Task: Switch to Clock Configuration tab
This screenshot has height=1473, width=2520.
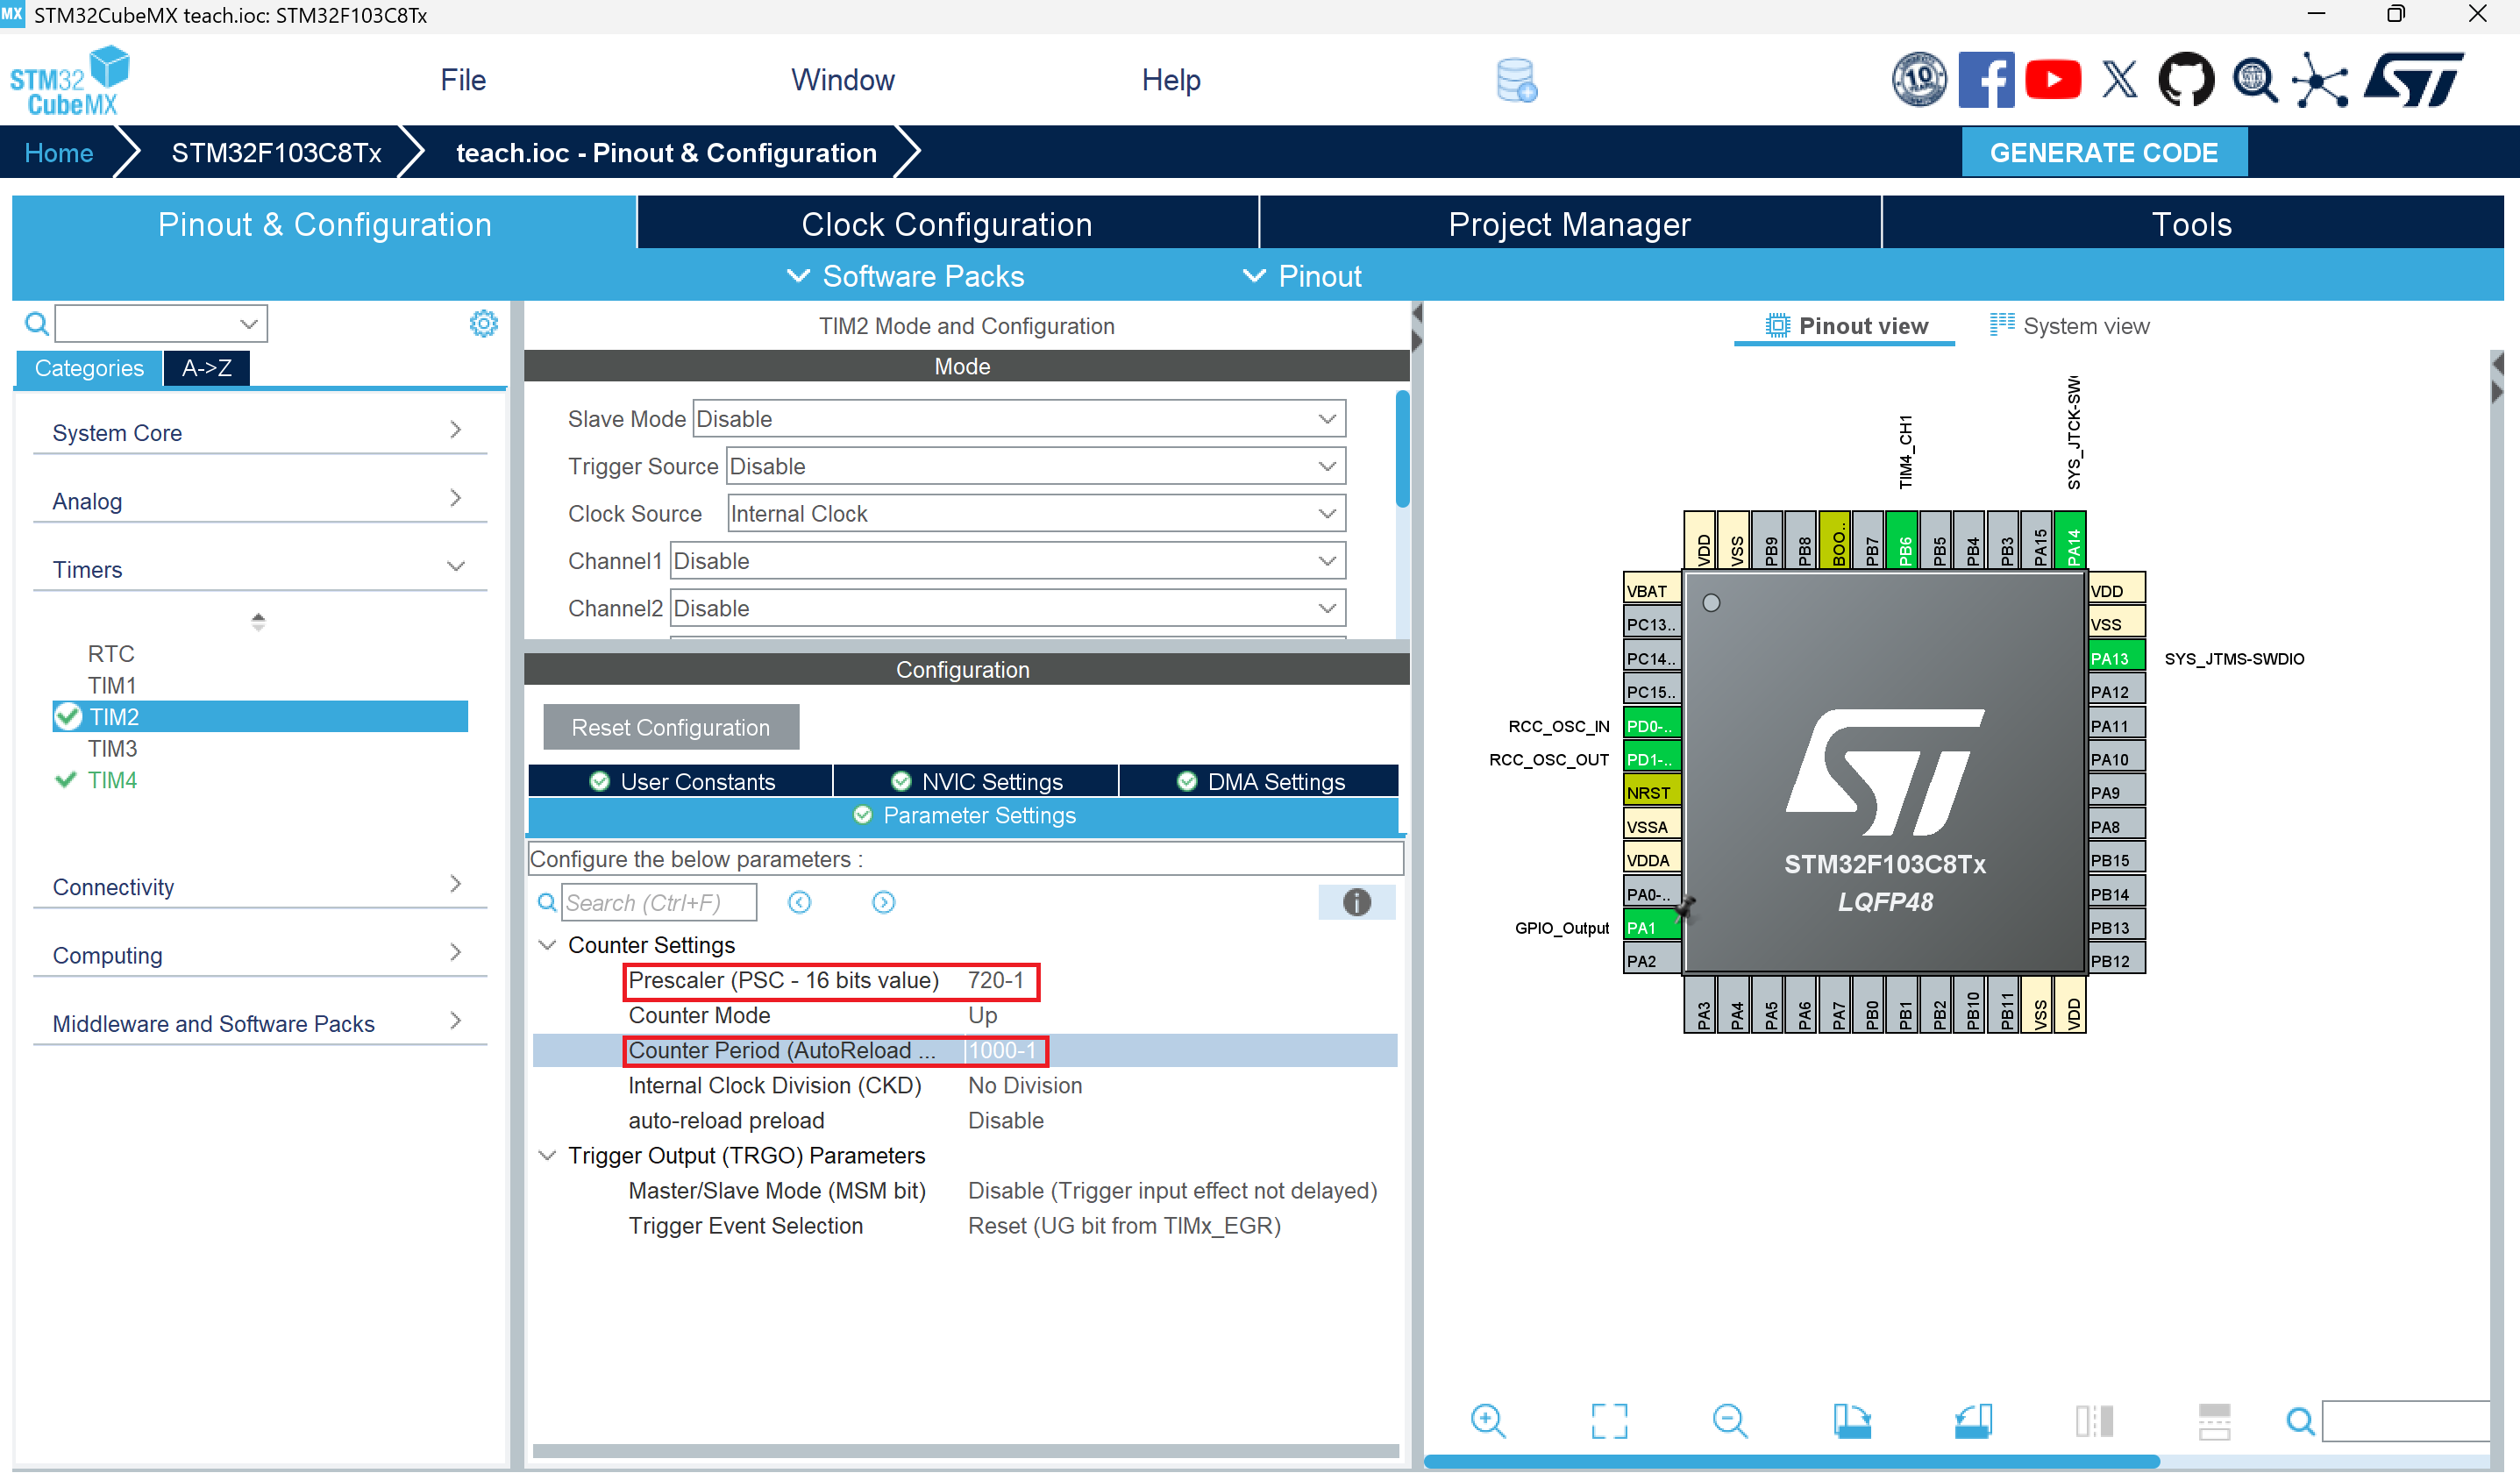Action: [x=946, y=224]
